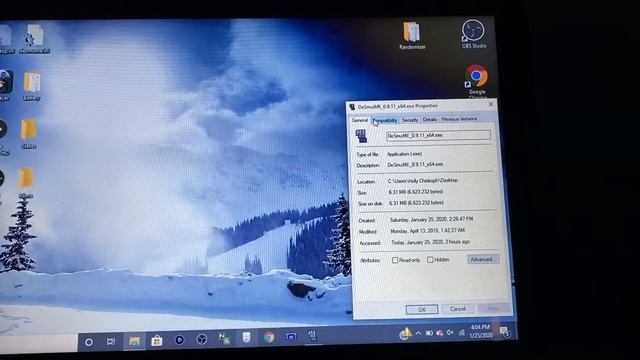Click the muted volume icon in the tray
The image size is (640, 360).
pyautogui.click(x=450, y=333)
